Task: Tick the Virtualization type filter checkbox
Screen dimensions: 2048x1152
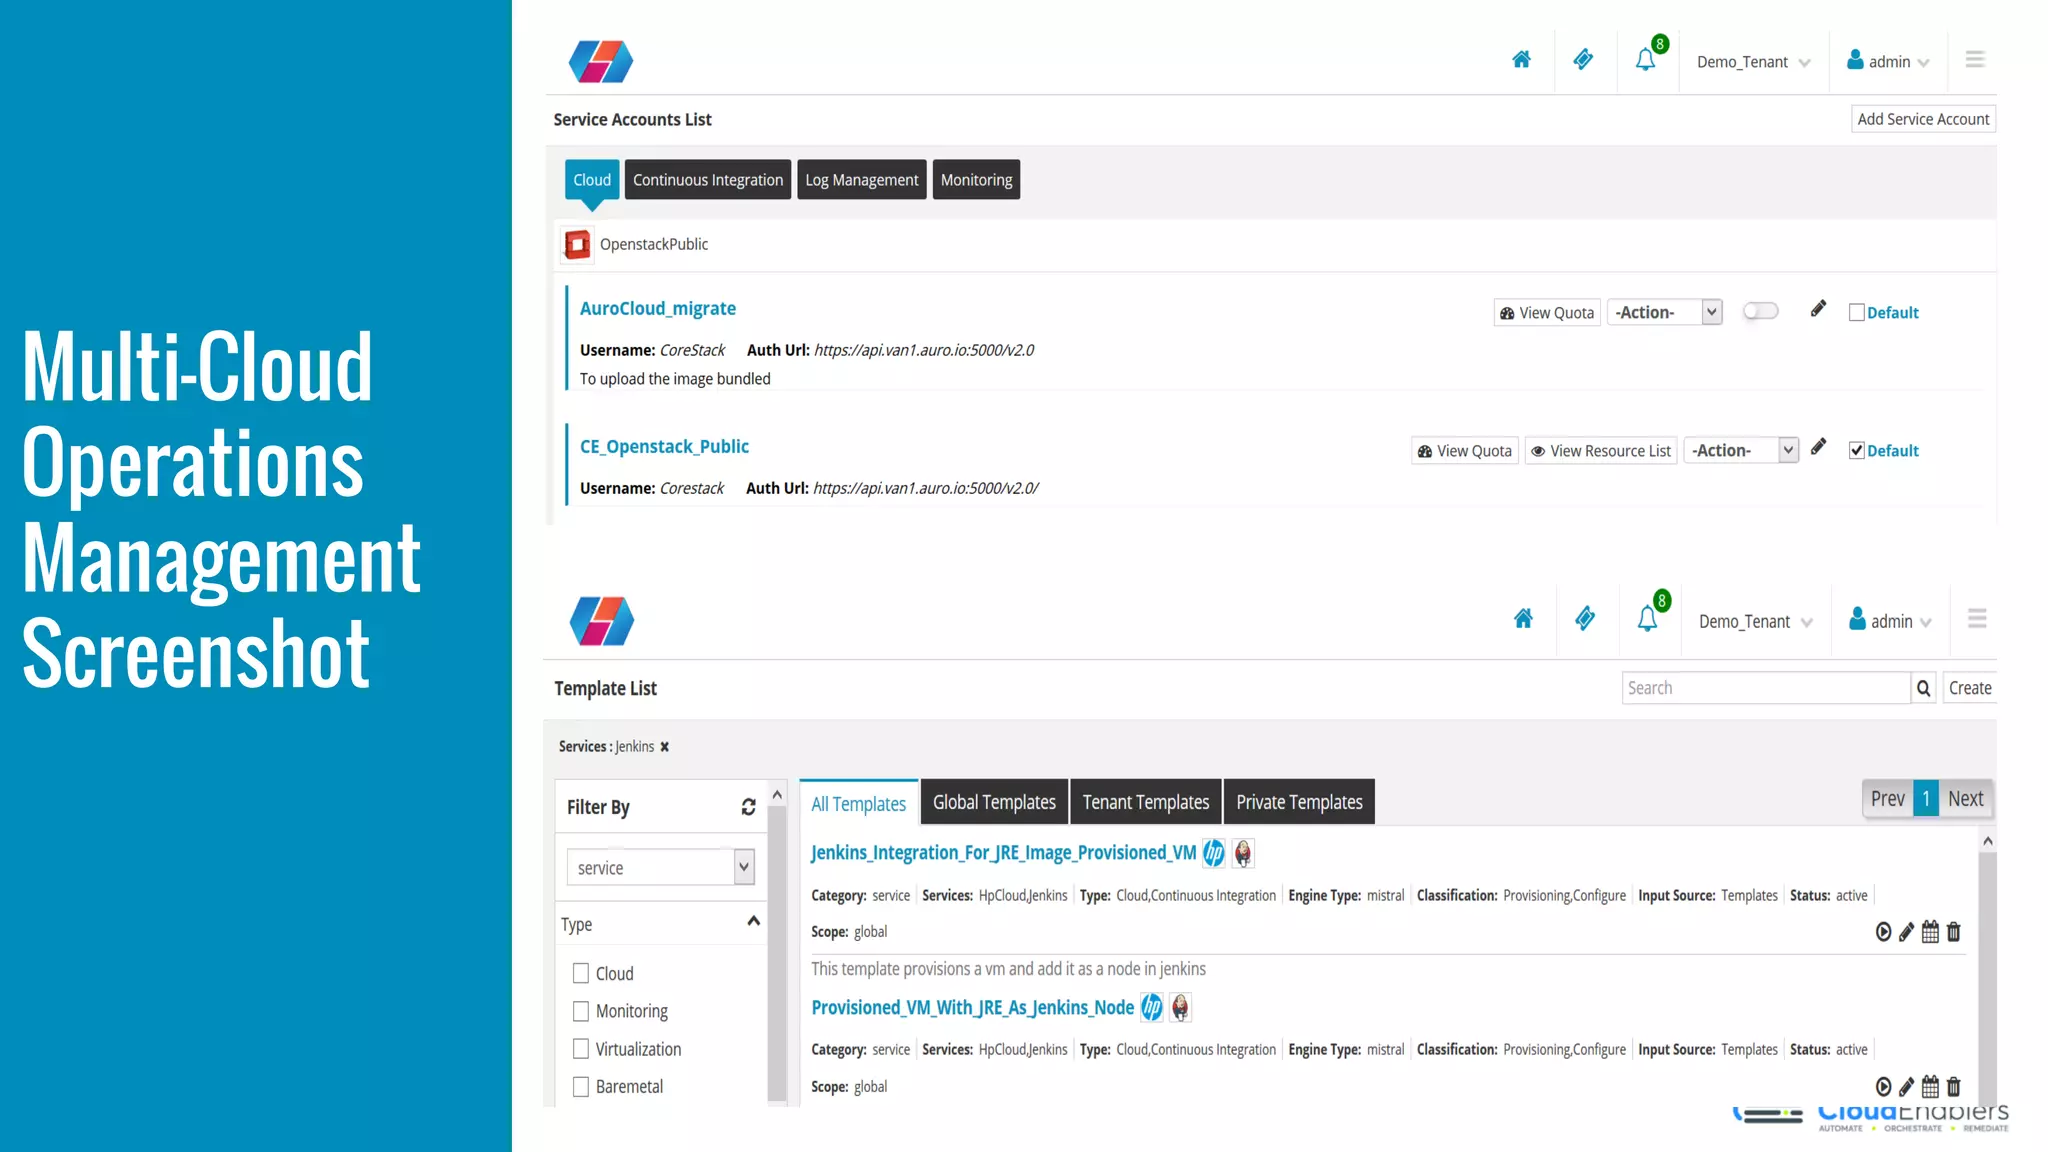Action: [581, 1049]
